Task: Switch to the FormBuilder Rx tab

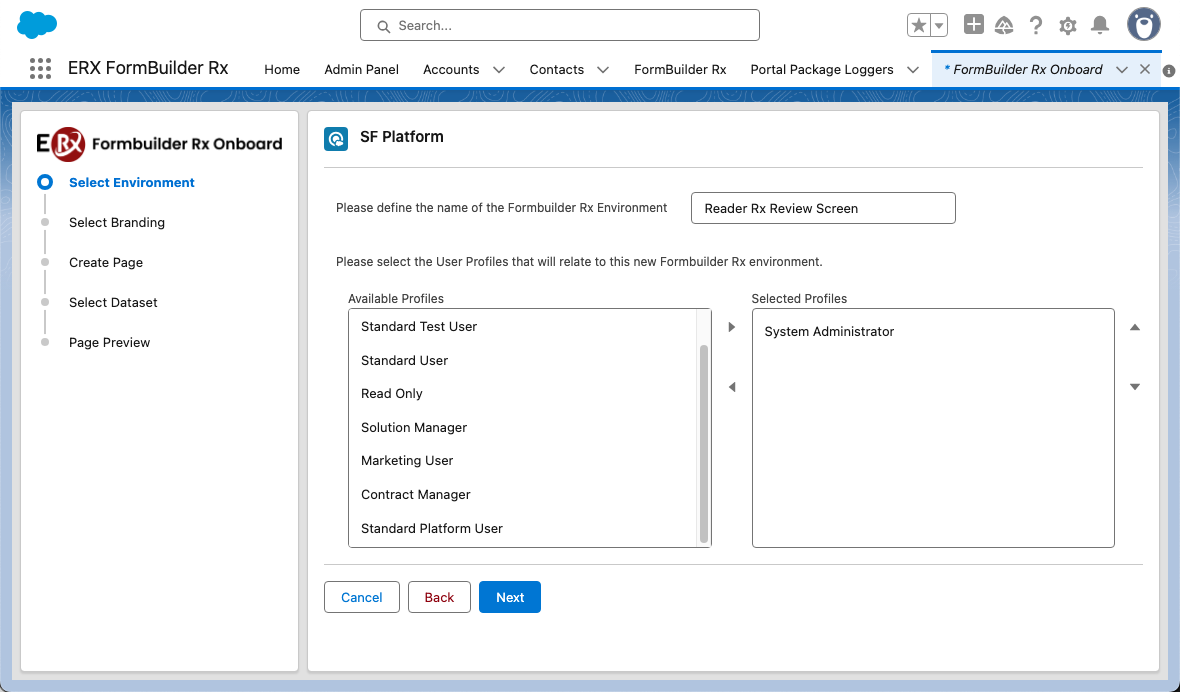Action: click(680, 69)
